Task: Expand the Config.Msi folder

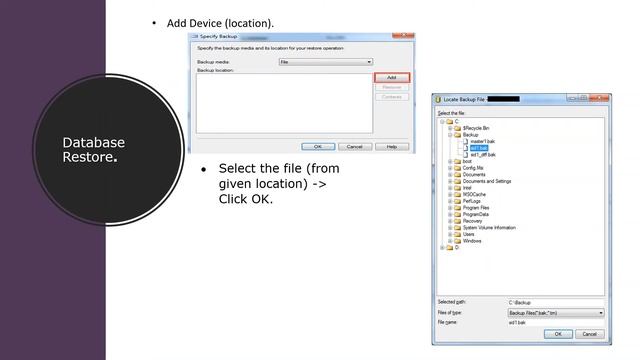Action: point(450,168)
